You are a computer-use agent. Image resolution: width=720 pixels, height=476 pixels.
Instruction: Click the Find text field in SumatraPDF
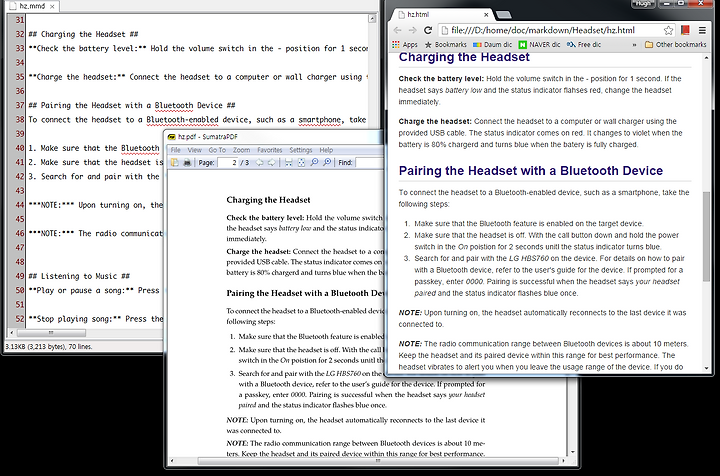click(369, 162)
